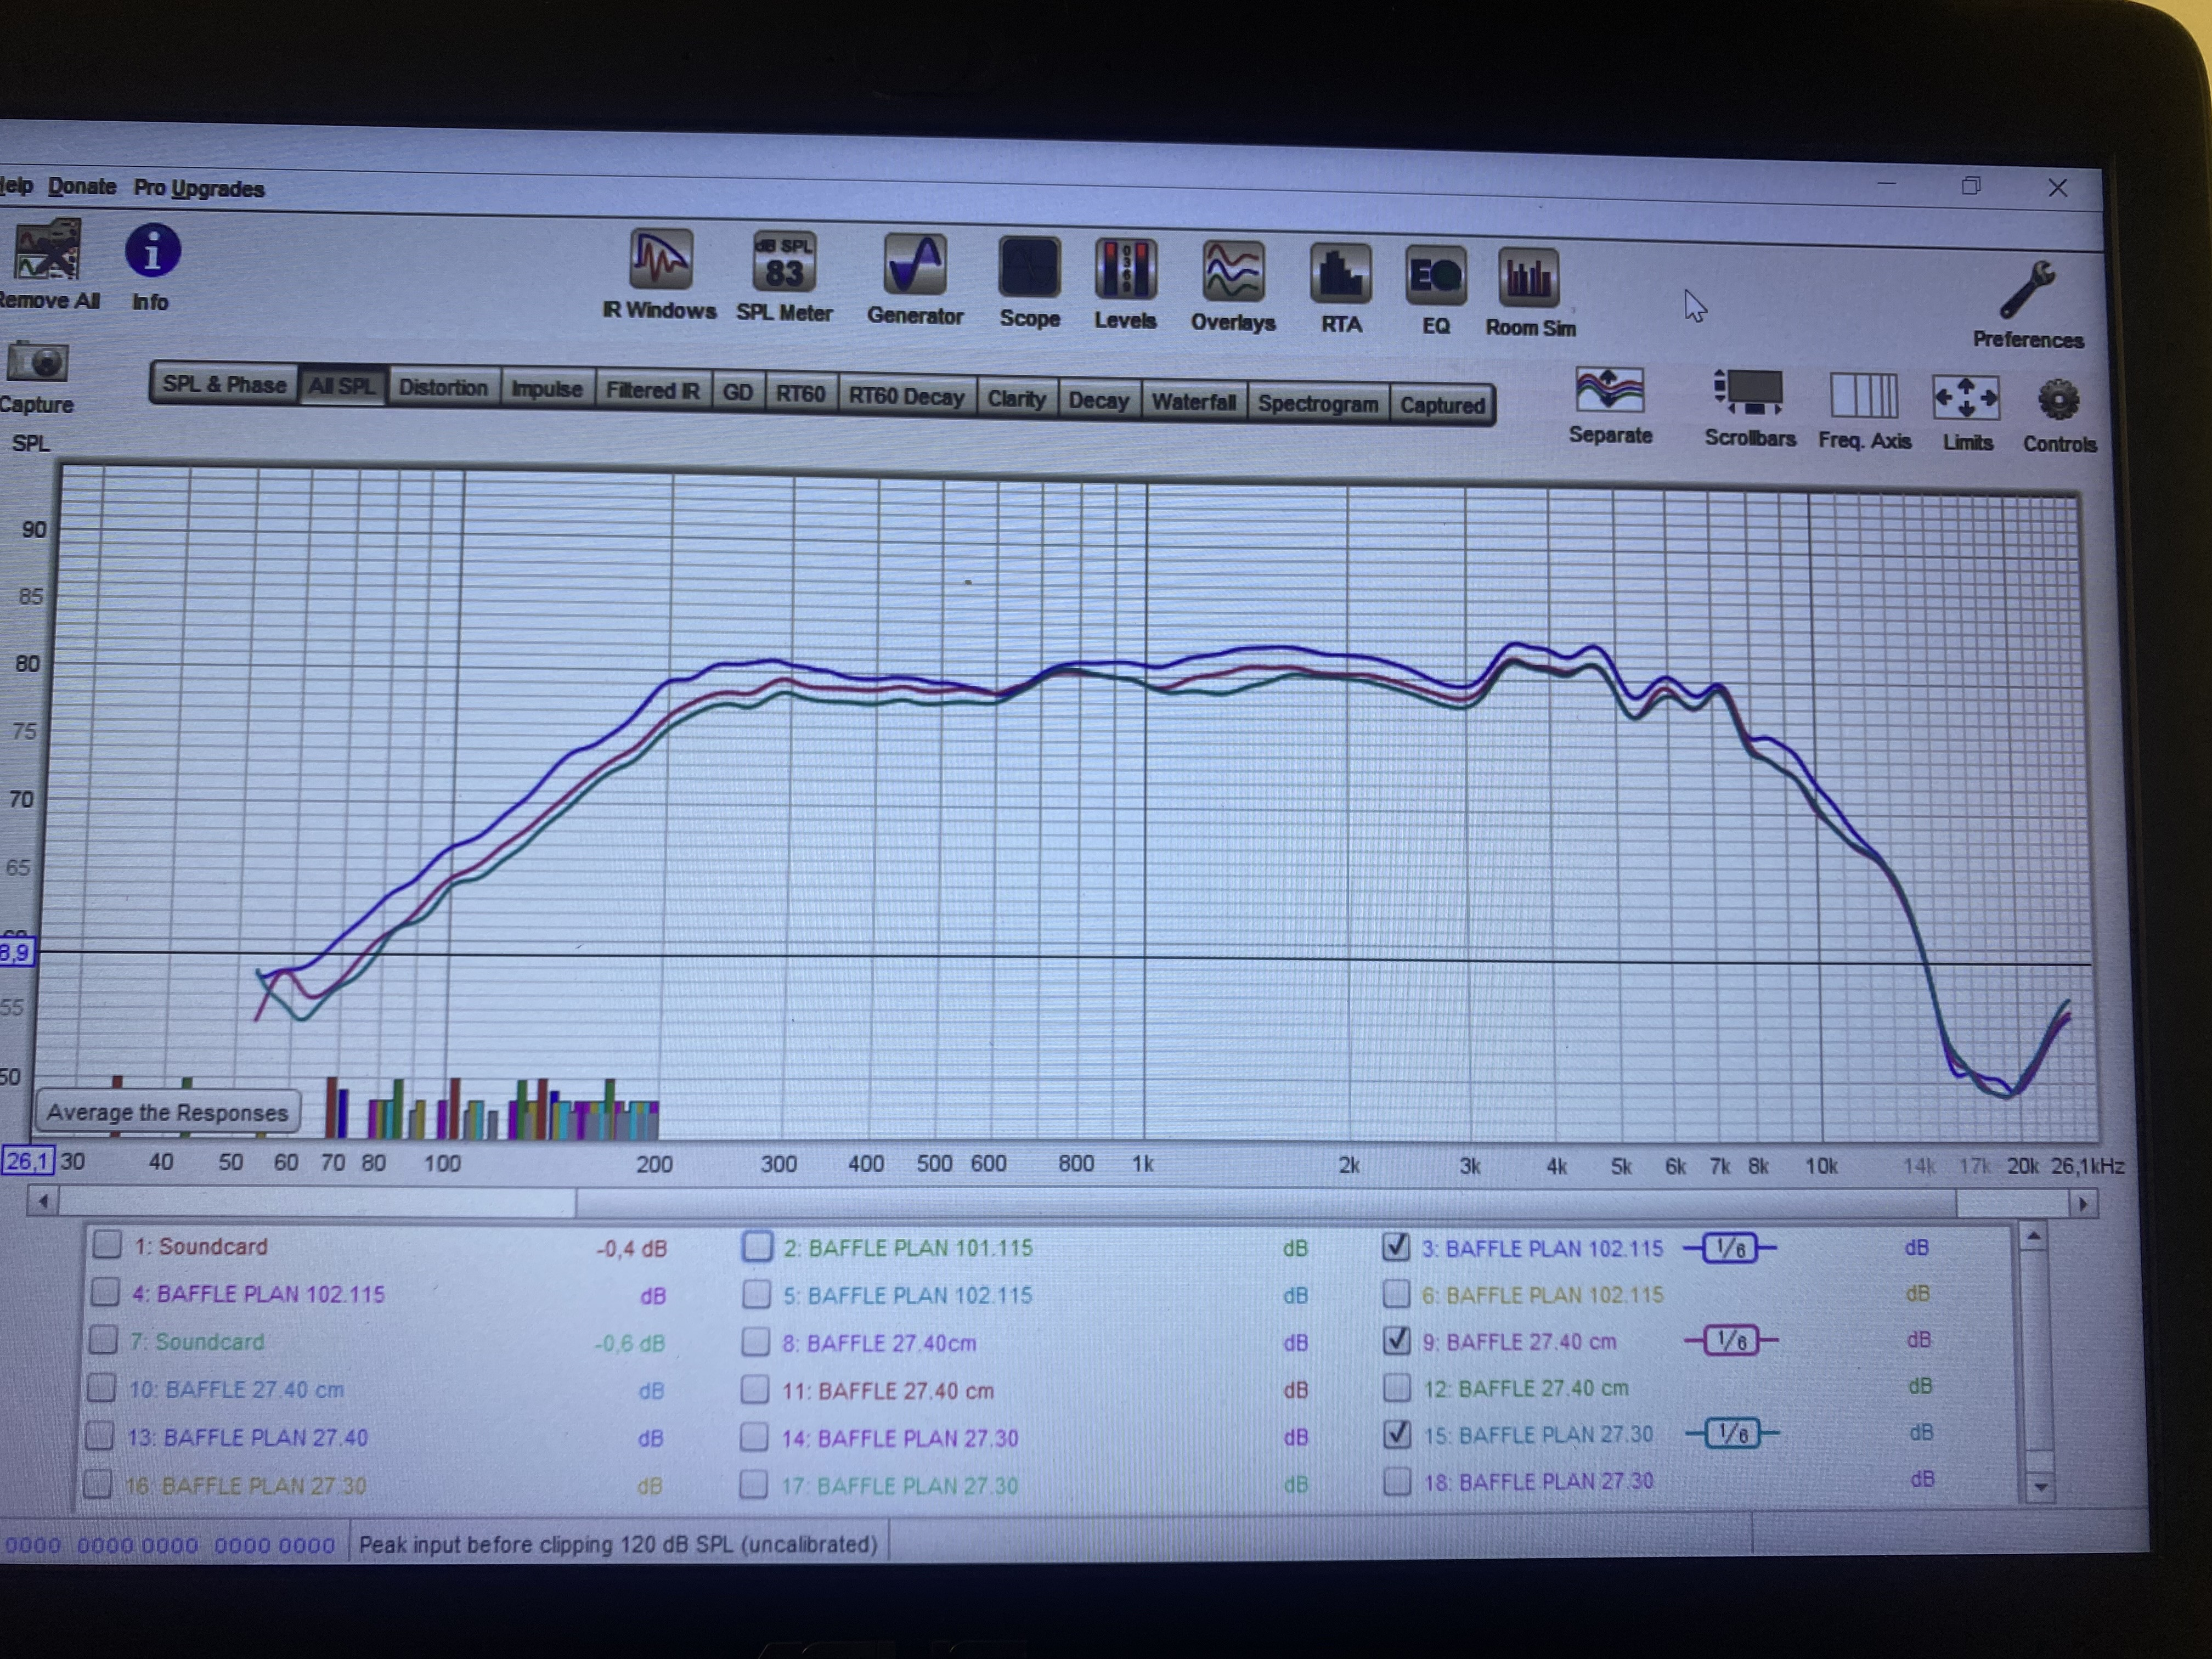
Task: Enable trace 11: BAFFLE 27.40 cm
Action: [x=755, y=1389]
